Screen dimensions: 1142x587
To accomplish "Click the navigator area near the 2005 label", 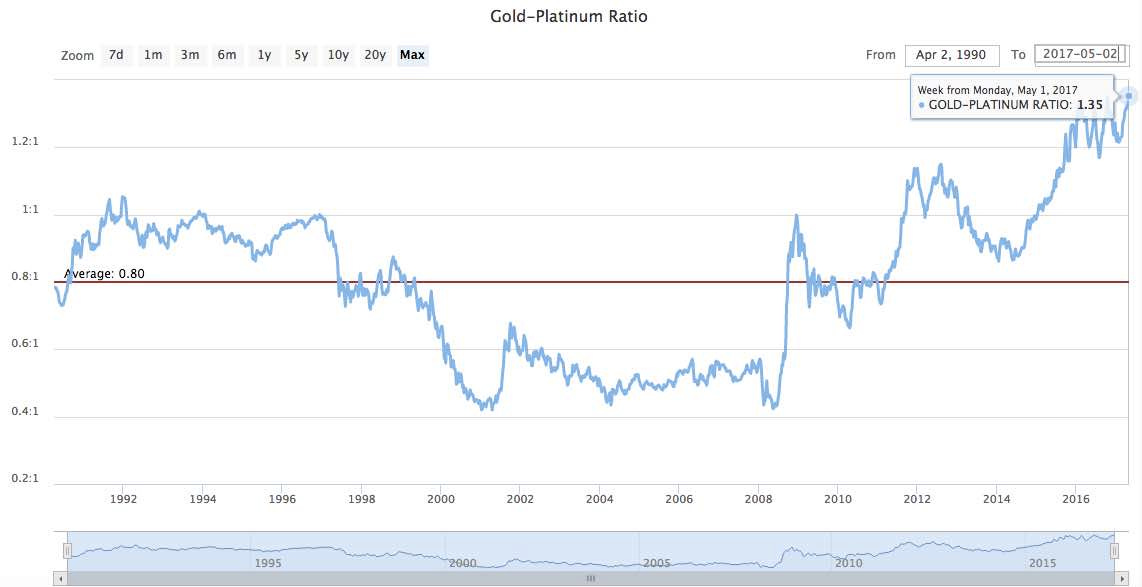I will (x=654, y=563).
